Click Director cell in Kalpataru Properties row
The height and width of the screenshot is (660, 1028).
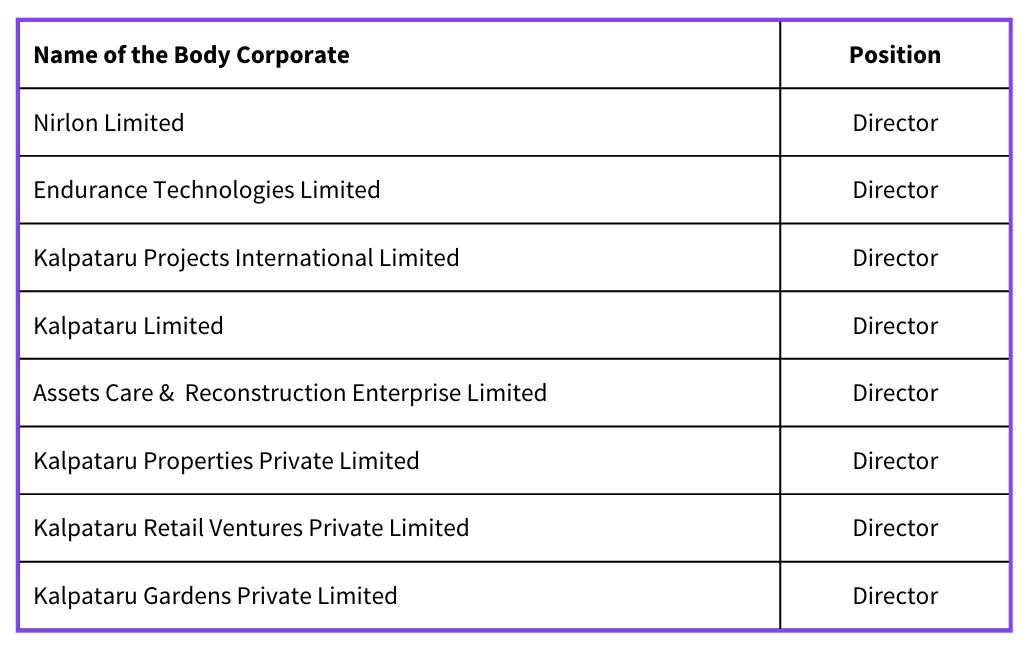click(x=895, y=461)
